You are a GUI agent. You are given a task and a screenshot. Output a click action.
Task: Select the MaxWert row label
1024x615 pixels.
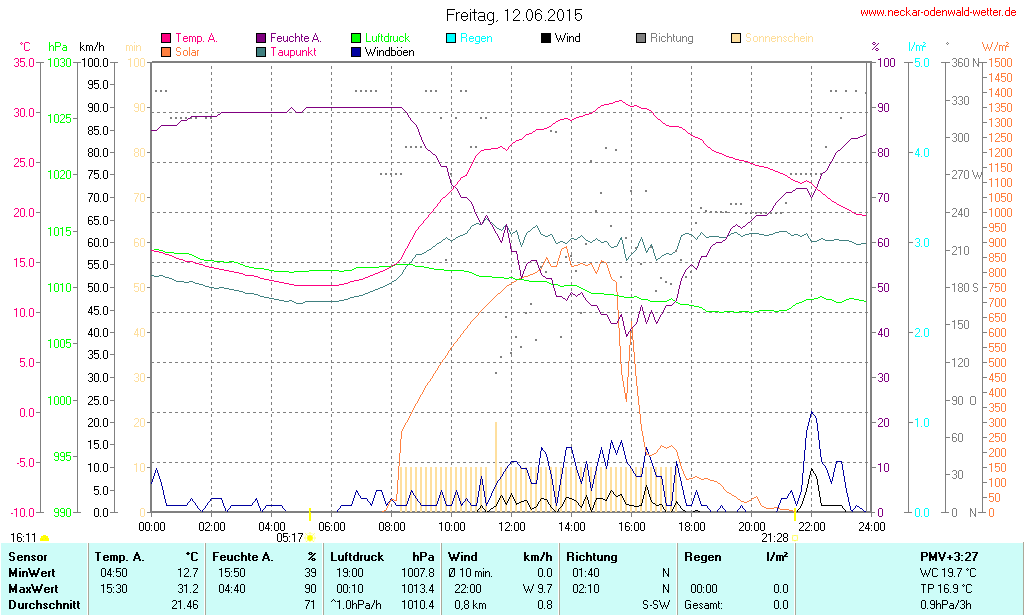[x=32, y=589]
